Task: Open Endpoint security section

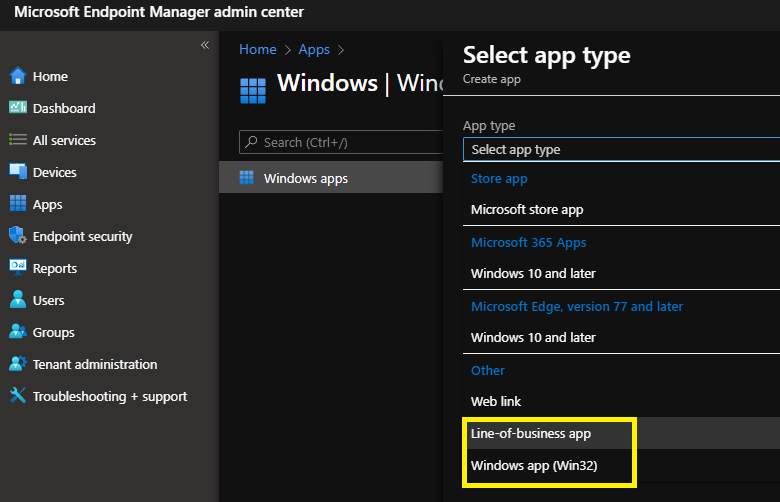Action: 83,236
